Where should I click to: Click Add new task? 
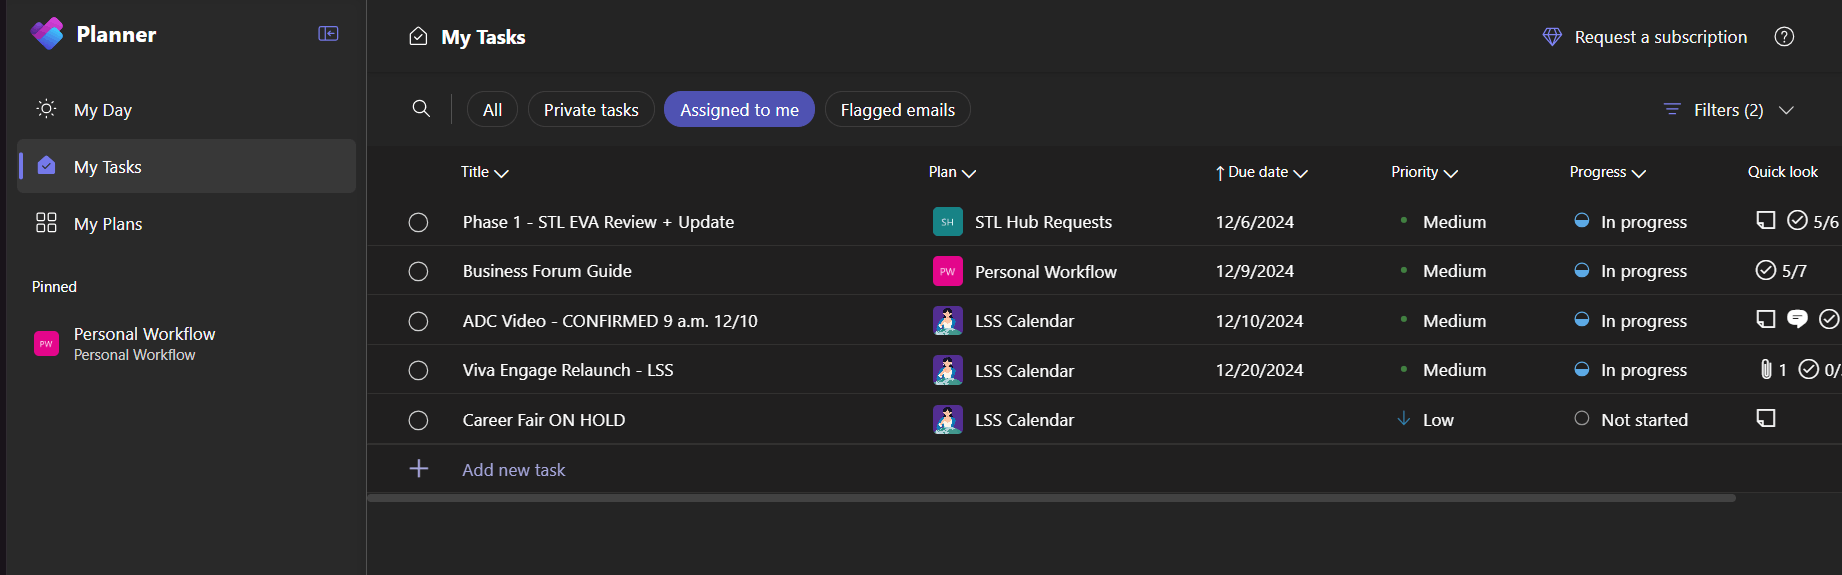(513, 469)
